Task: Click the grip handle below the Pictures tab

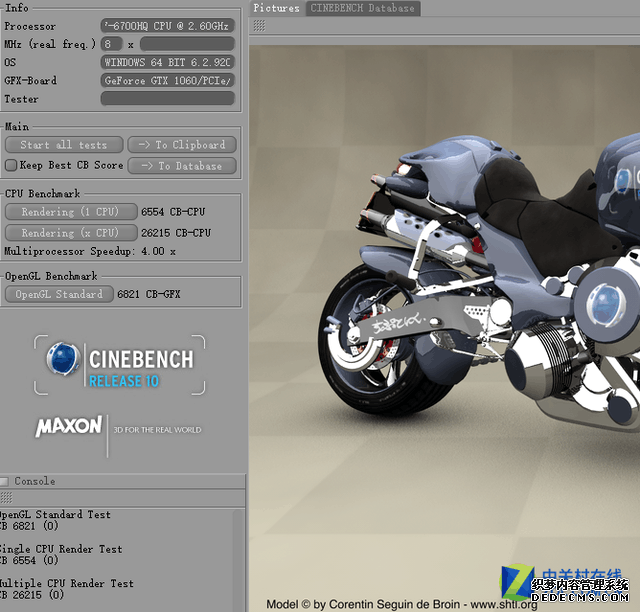Action: (x=259, y=26)
